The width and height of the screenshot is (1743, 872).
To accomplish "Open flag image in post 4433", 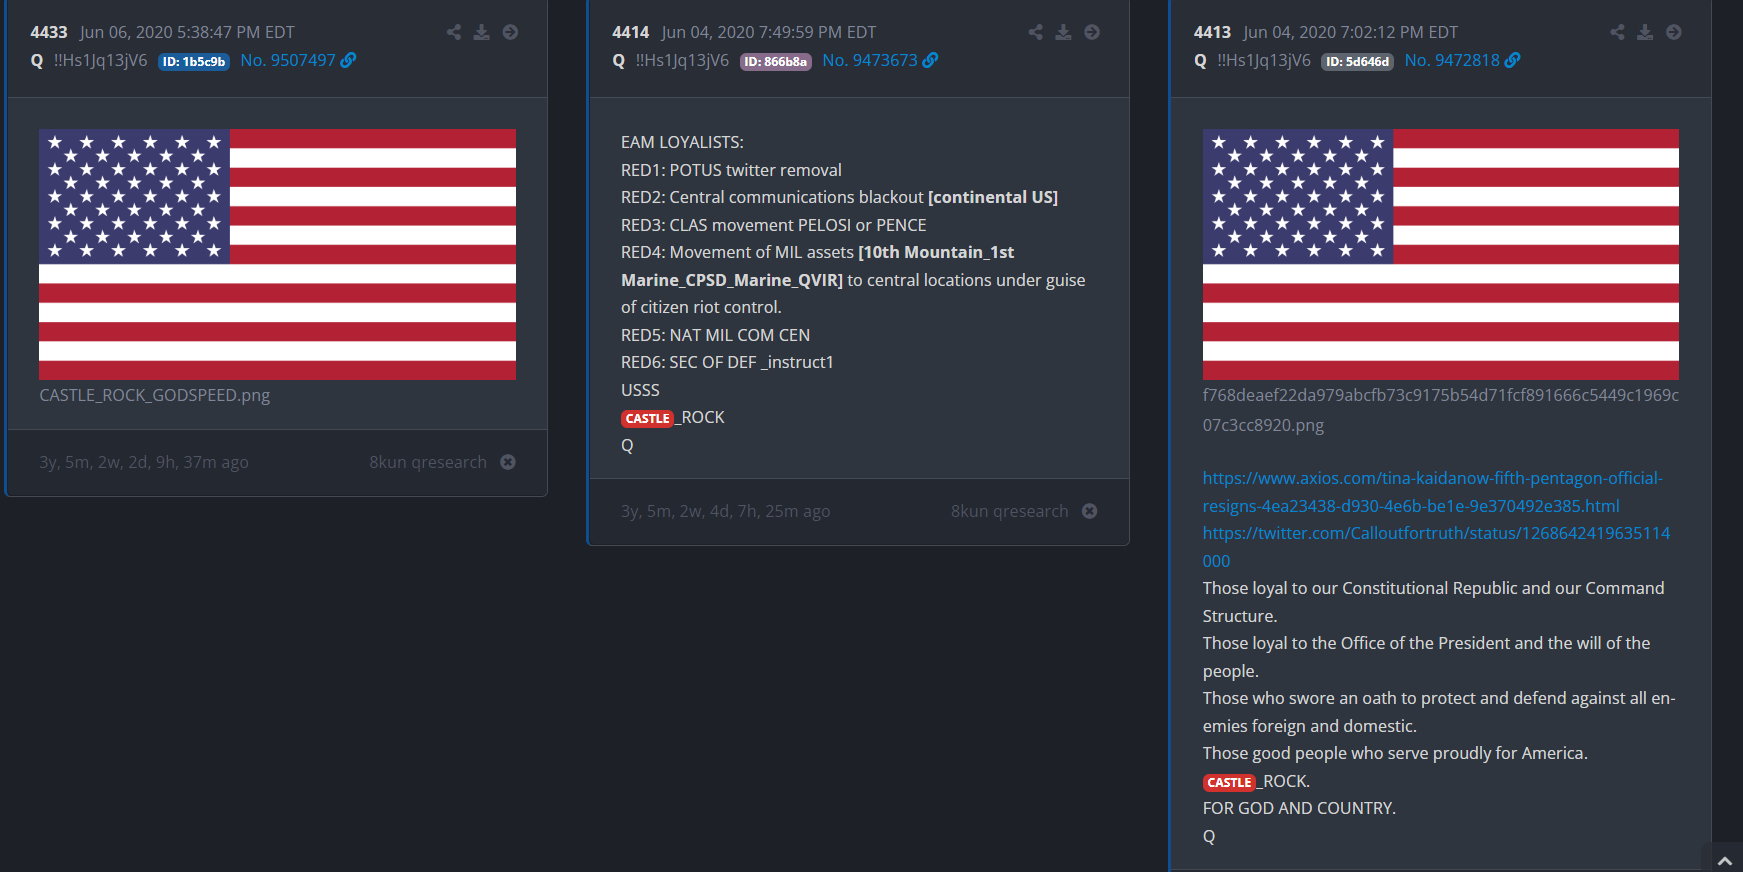I will (x=277, y=254).
